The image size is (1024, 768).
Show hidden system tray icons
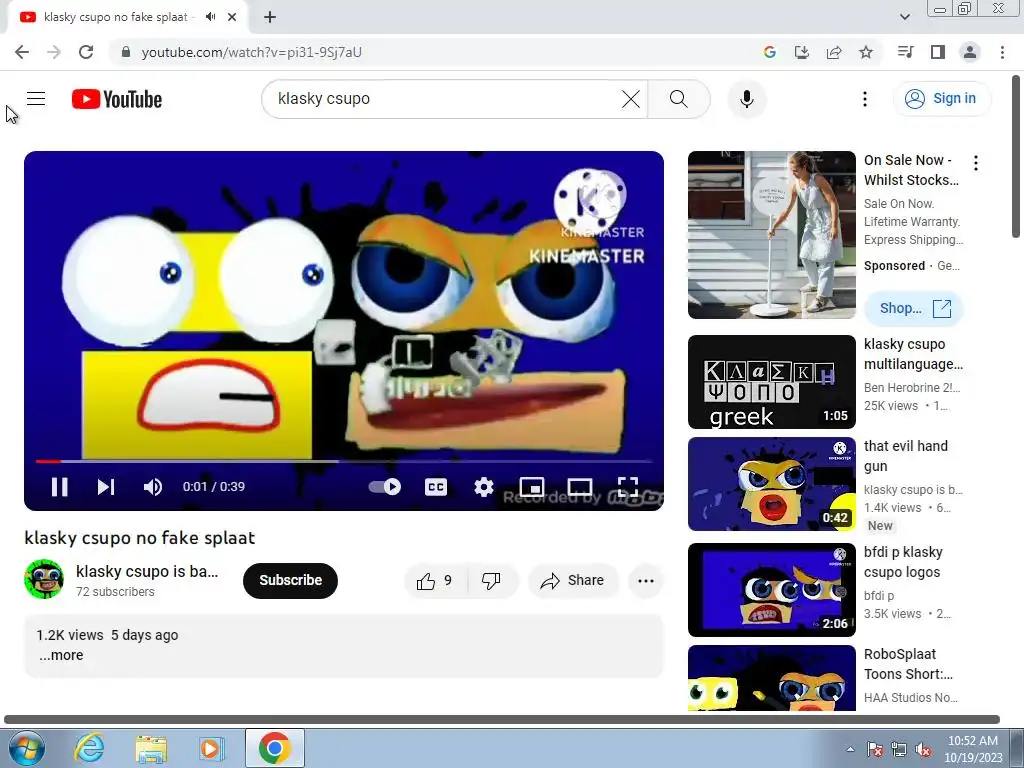pos(850,749)
